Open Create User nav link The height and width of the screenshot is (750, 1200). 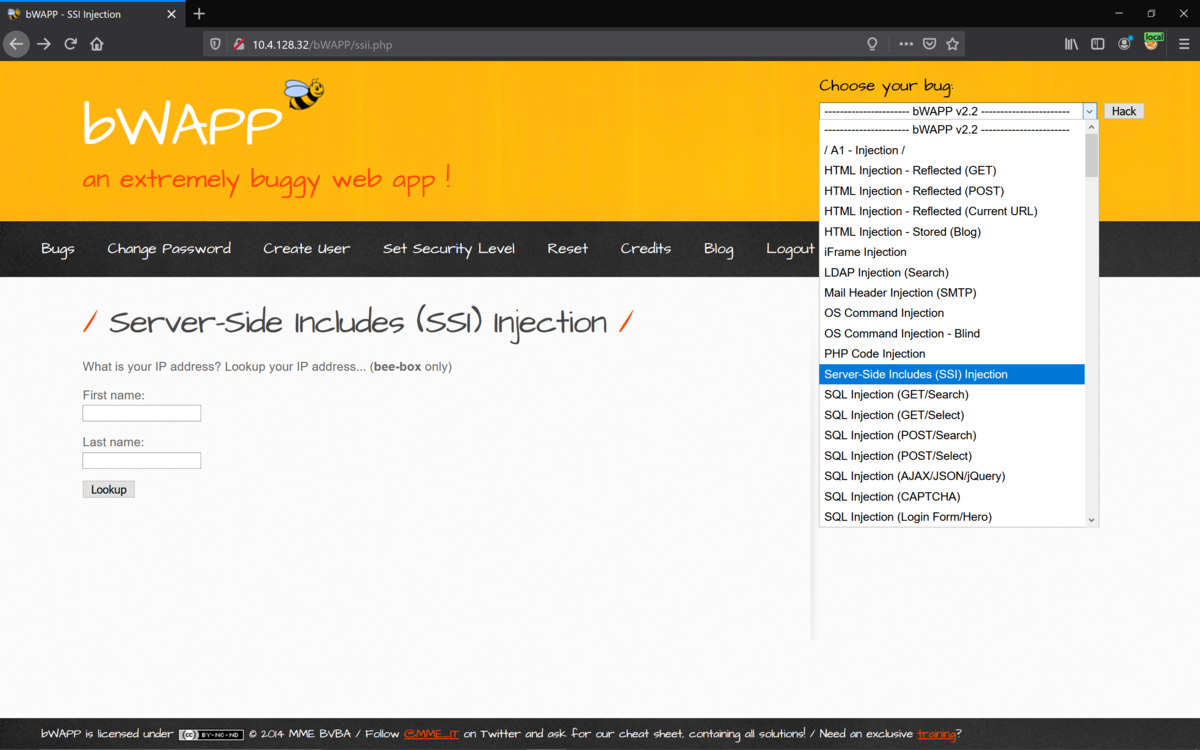306,249
